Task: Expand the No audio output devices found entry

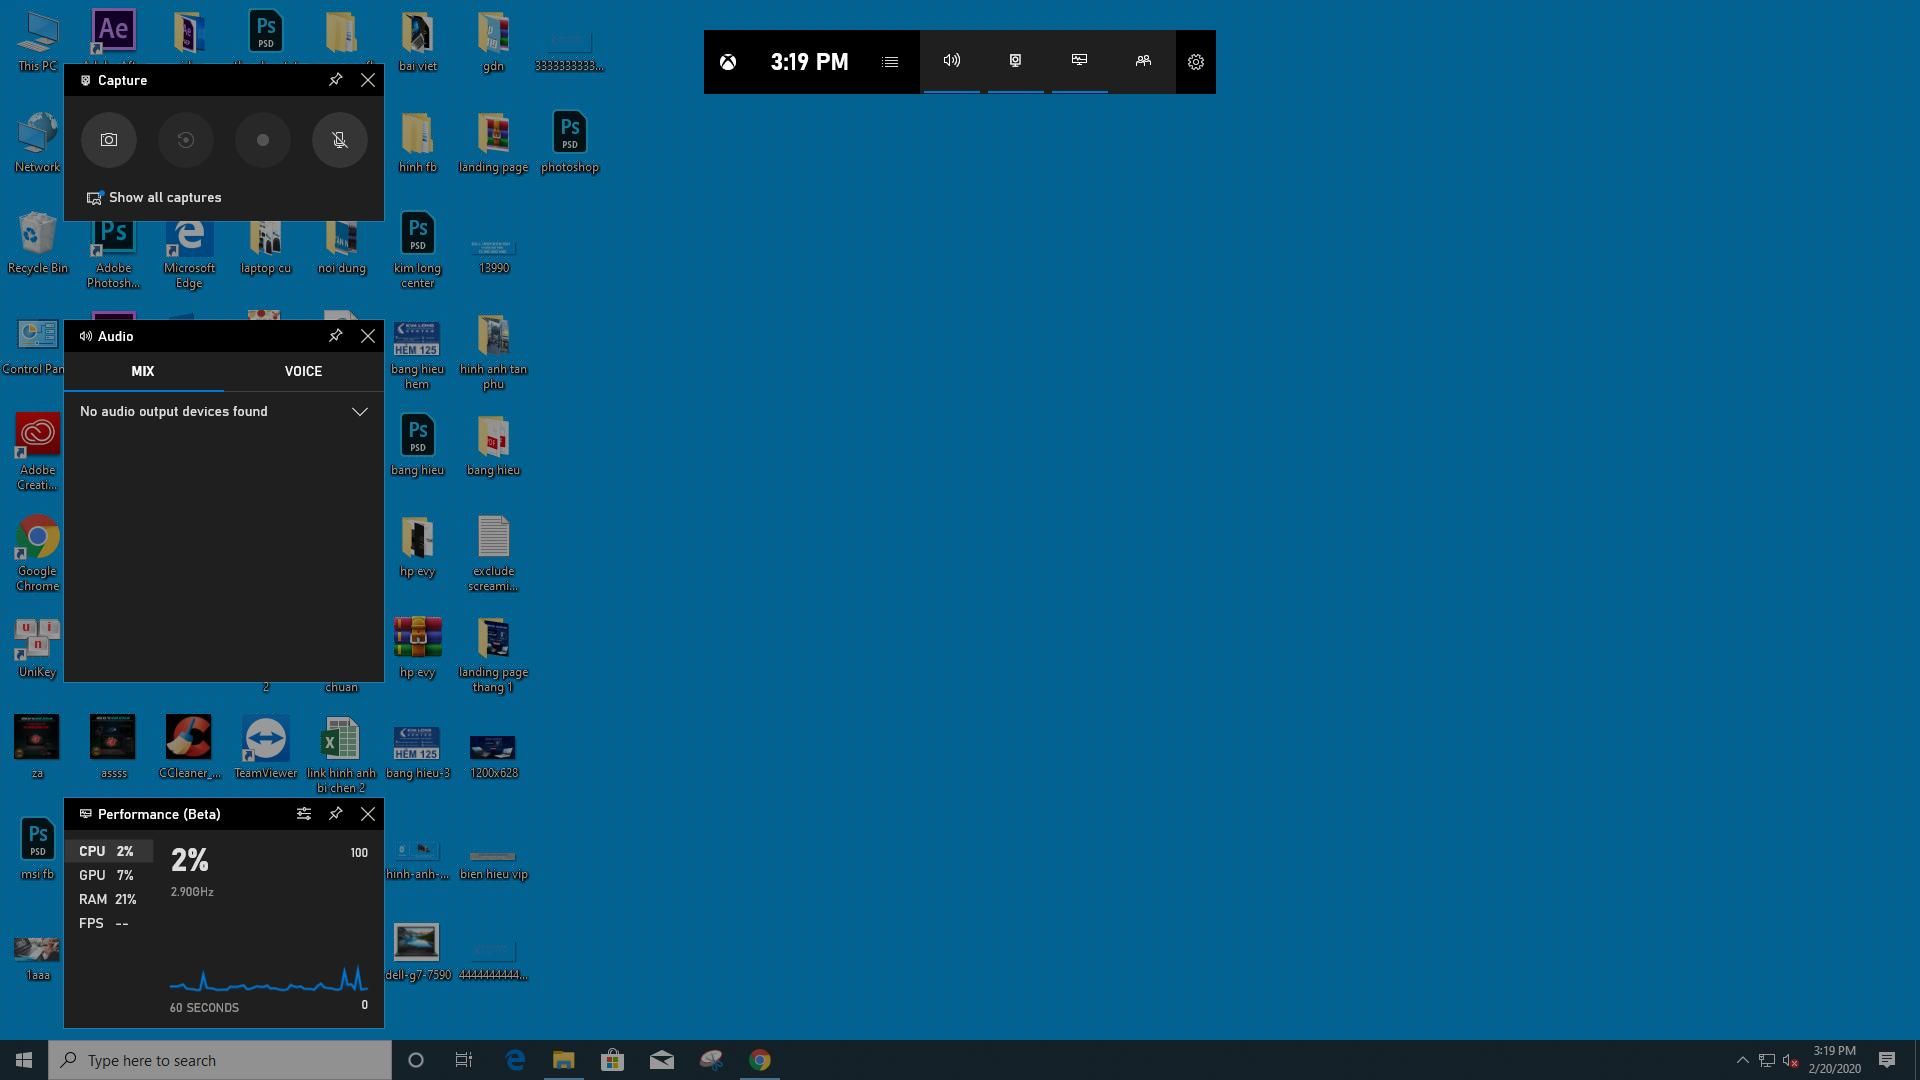Action: tap(360, 411)
